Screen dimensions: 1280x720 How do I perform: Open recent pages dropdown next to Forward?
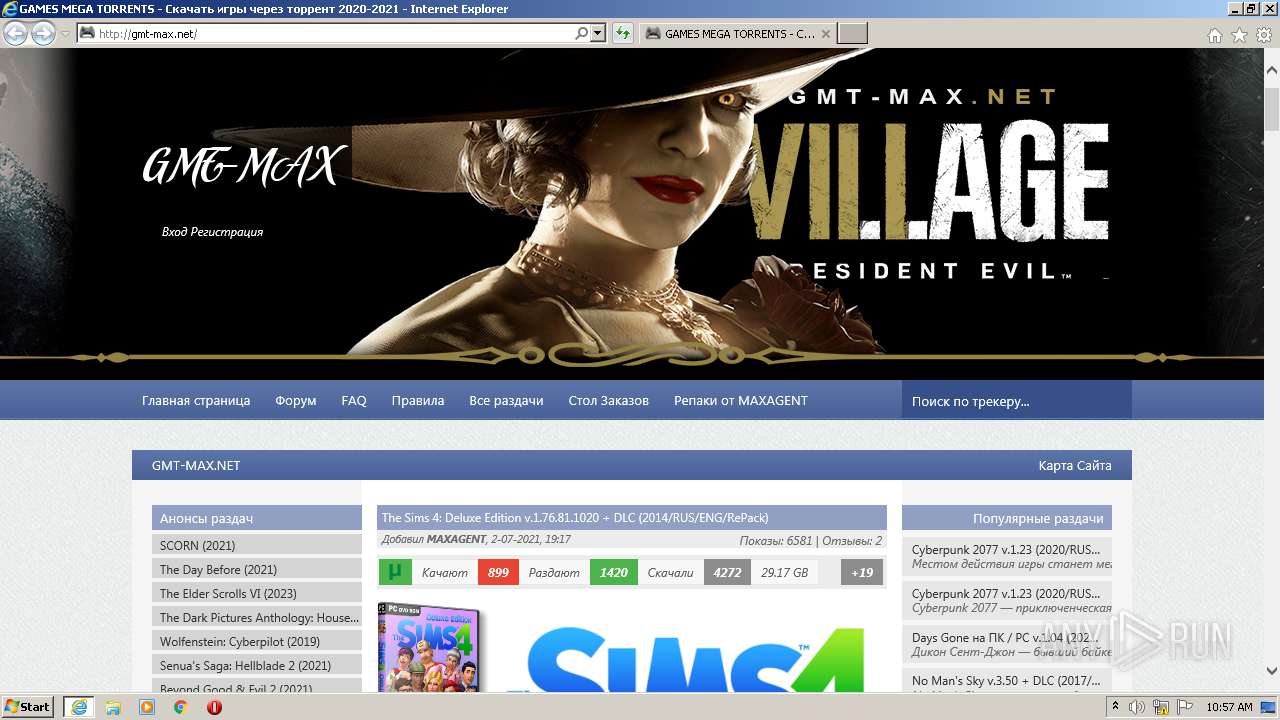click(65, 33)
